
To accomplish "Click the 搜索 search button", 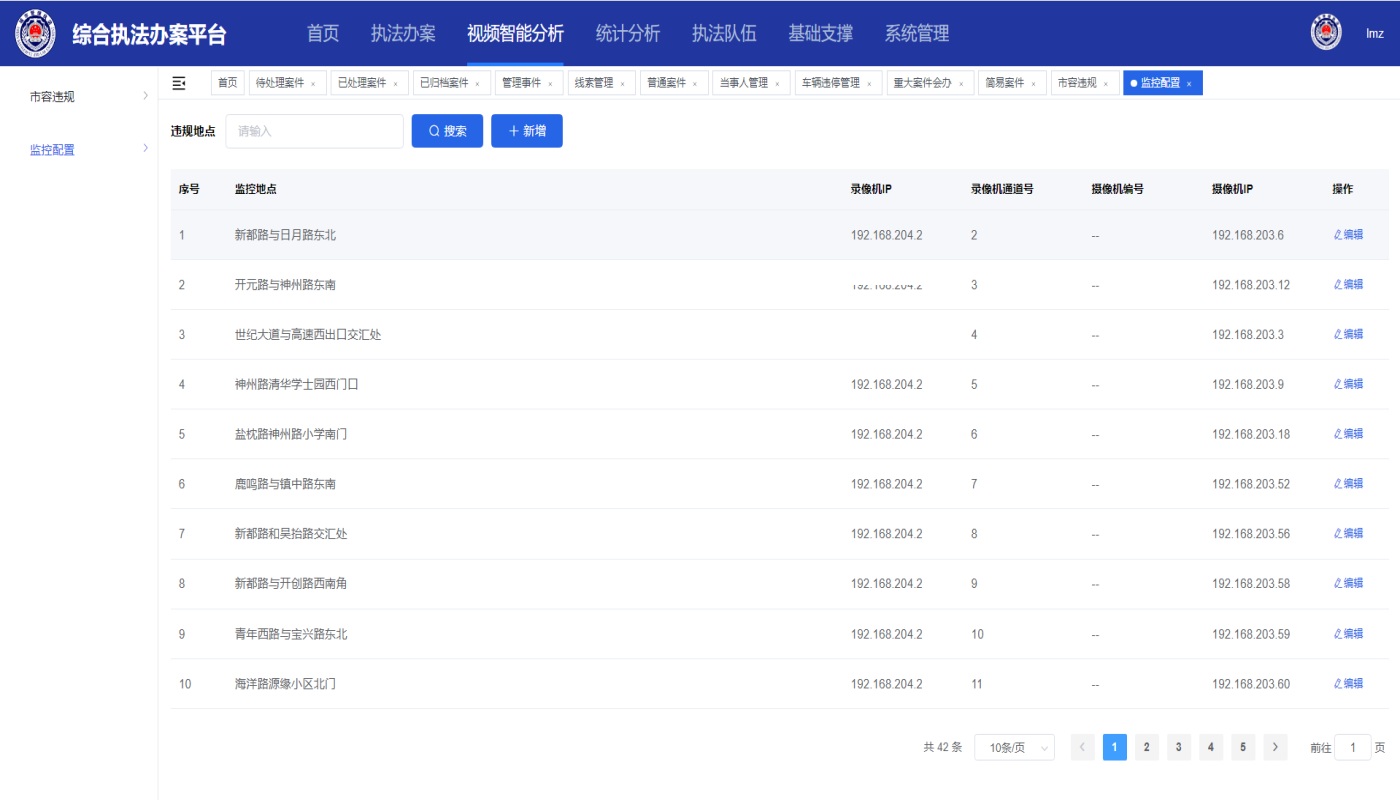I will pyautogui.click(x=447, y=131).
